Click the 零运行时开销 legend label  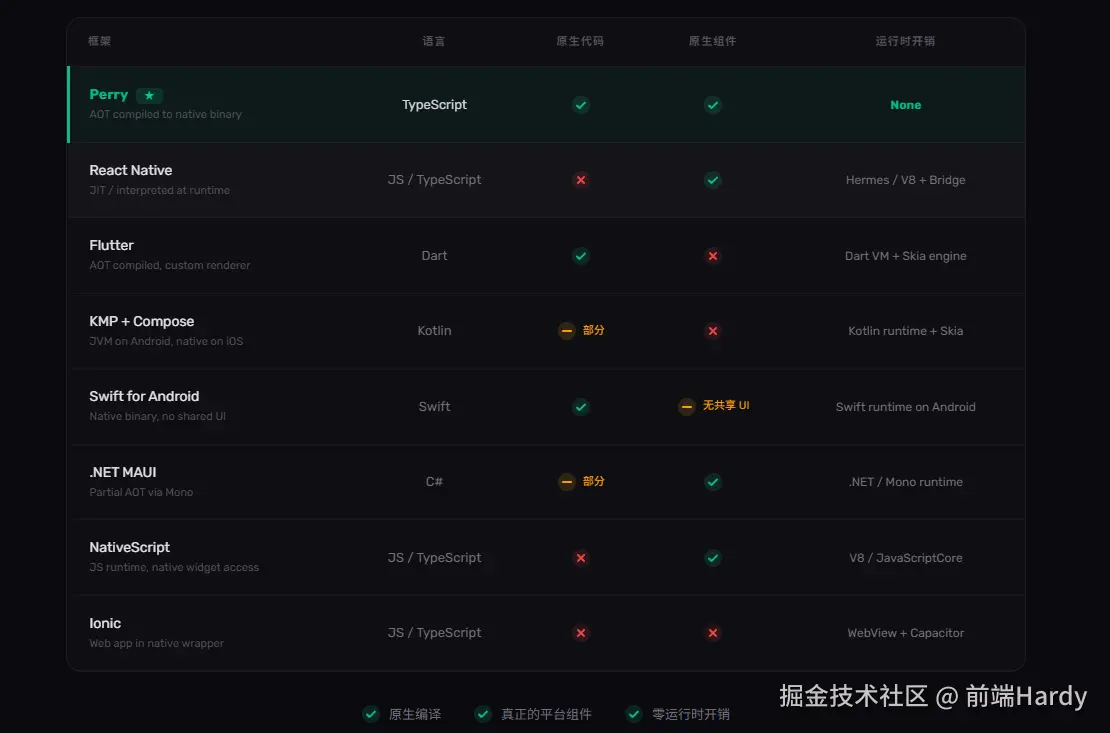point(690,714)
